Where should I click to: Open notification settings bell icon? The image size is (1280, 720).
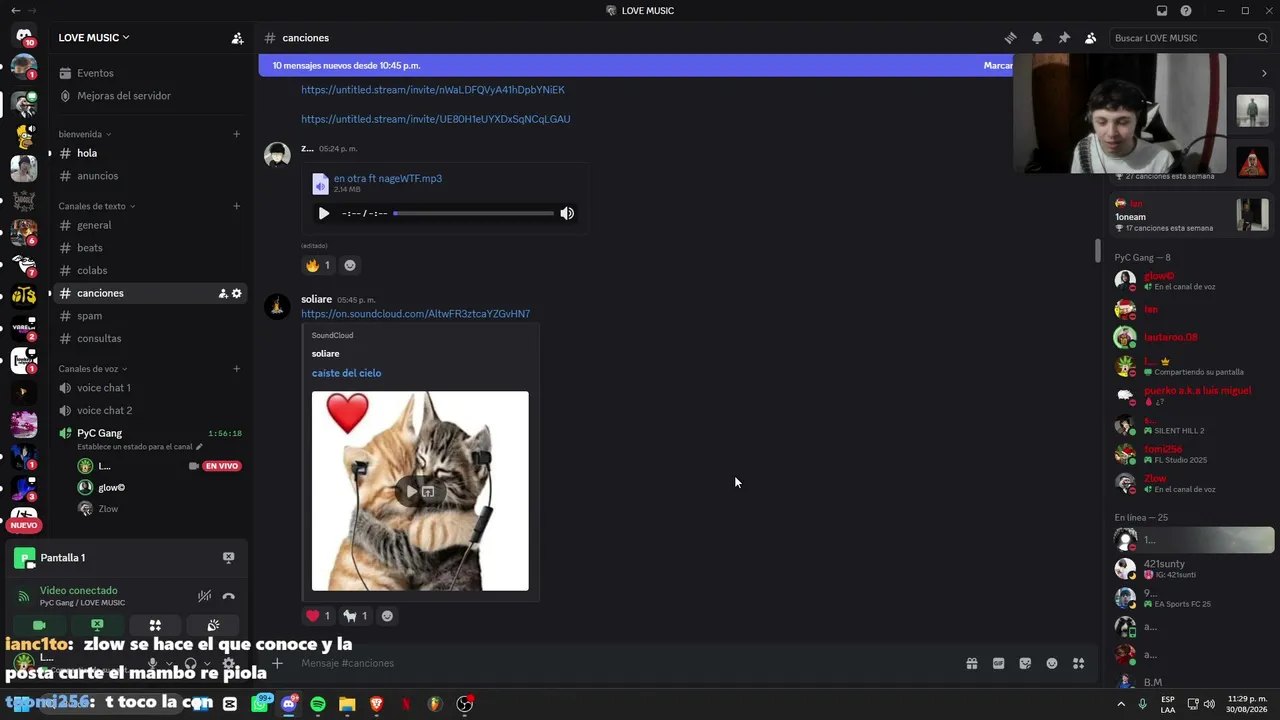point(1037,38)
